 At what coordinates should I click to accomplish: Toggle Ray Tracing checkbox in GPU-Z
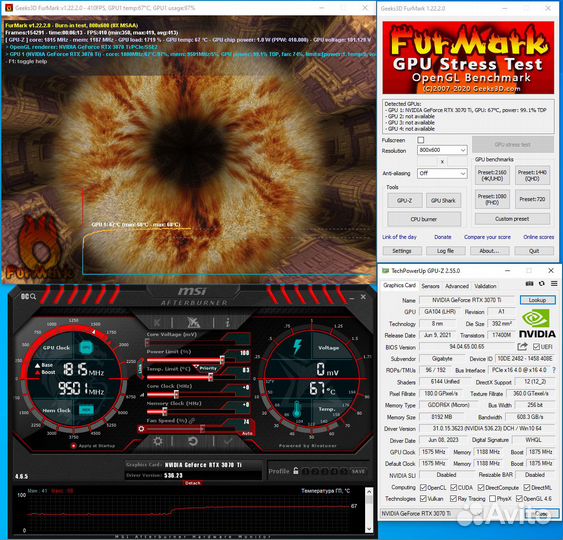(x=453, y=498)
